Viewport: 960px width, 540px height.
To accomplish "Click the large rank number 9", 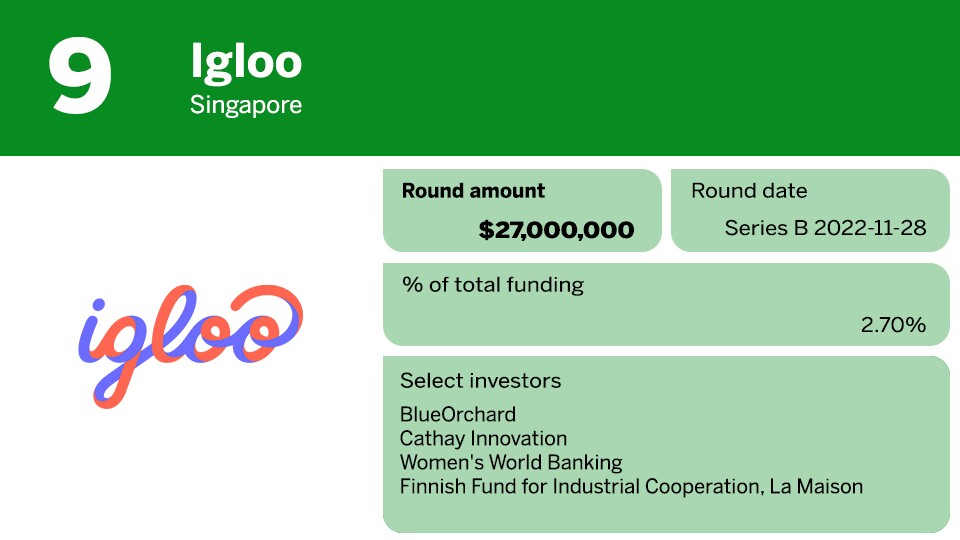I will 80,76.
